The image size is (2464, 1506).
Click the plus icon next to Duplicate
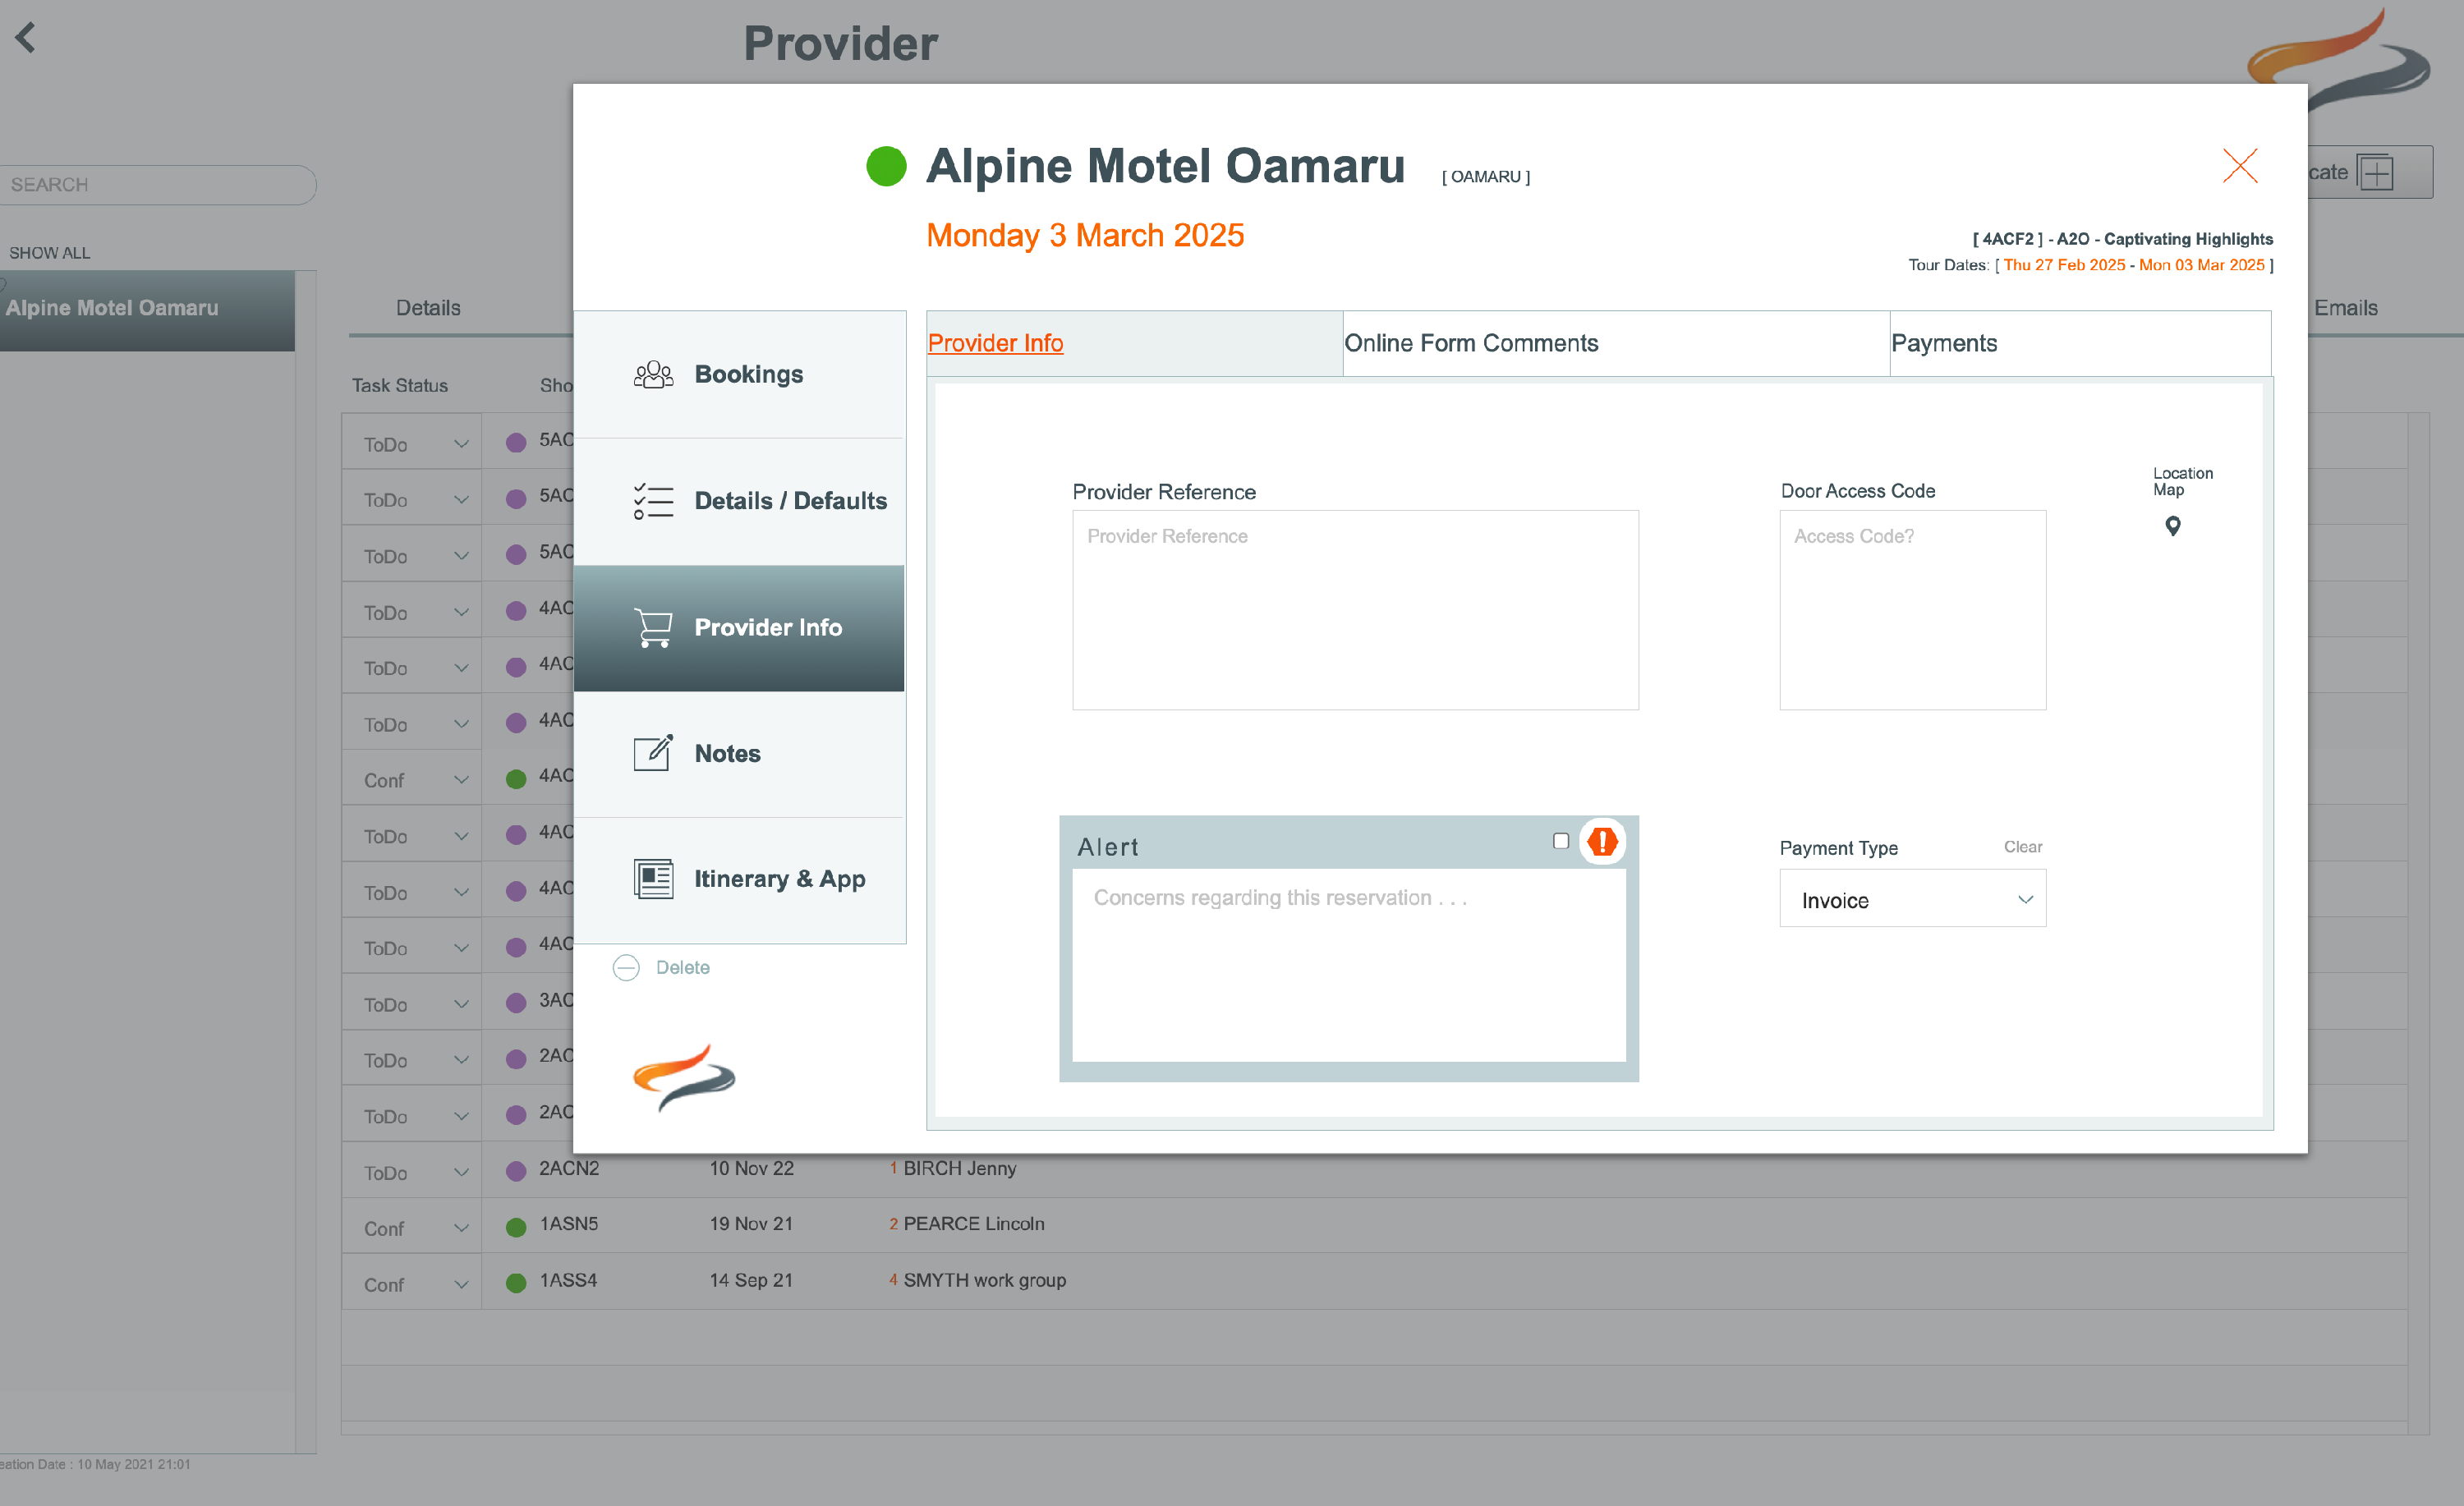pyautogui.click(x=2374, y=172)
